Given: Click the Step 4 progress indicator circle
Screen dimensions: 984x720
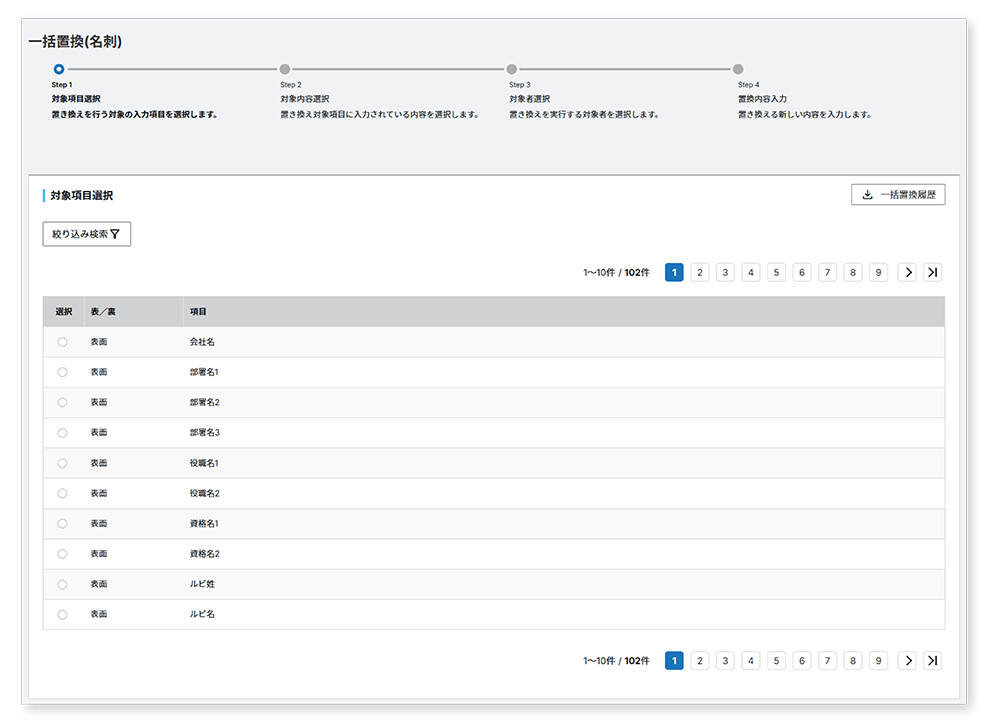Looking at the screenshot, I should point(738,69).
